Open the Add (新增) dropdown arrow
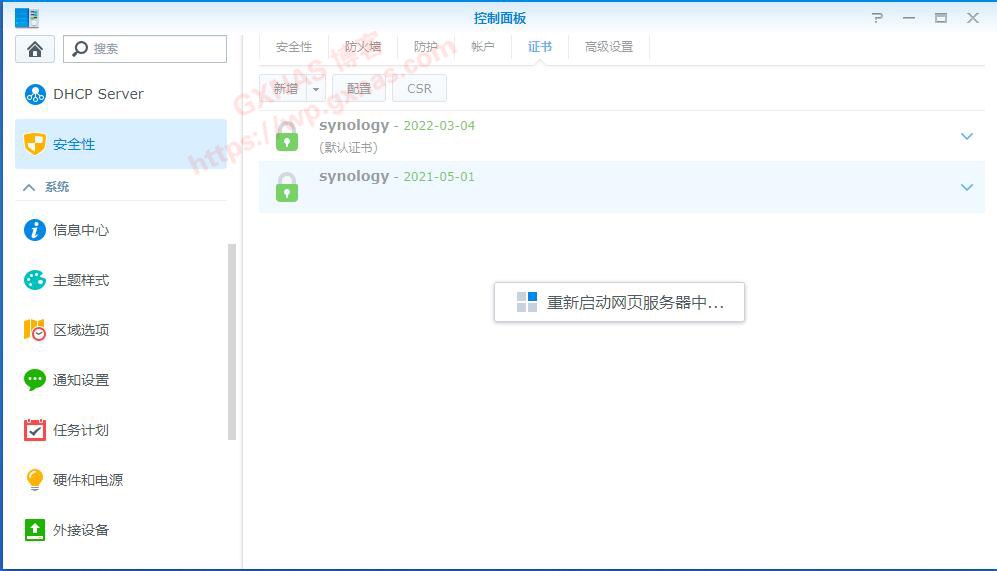Viewport: 997px width, 571px height. pos(316,88)
